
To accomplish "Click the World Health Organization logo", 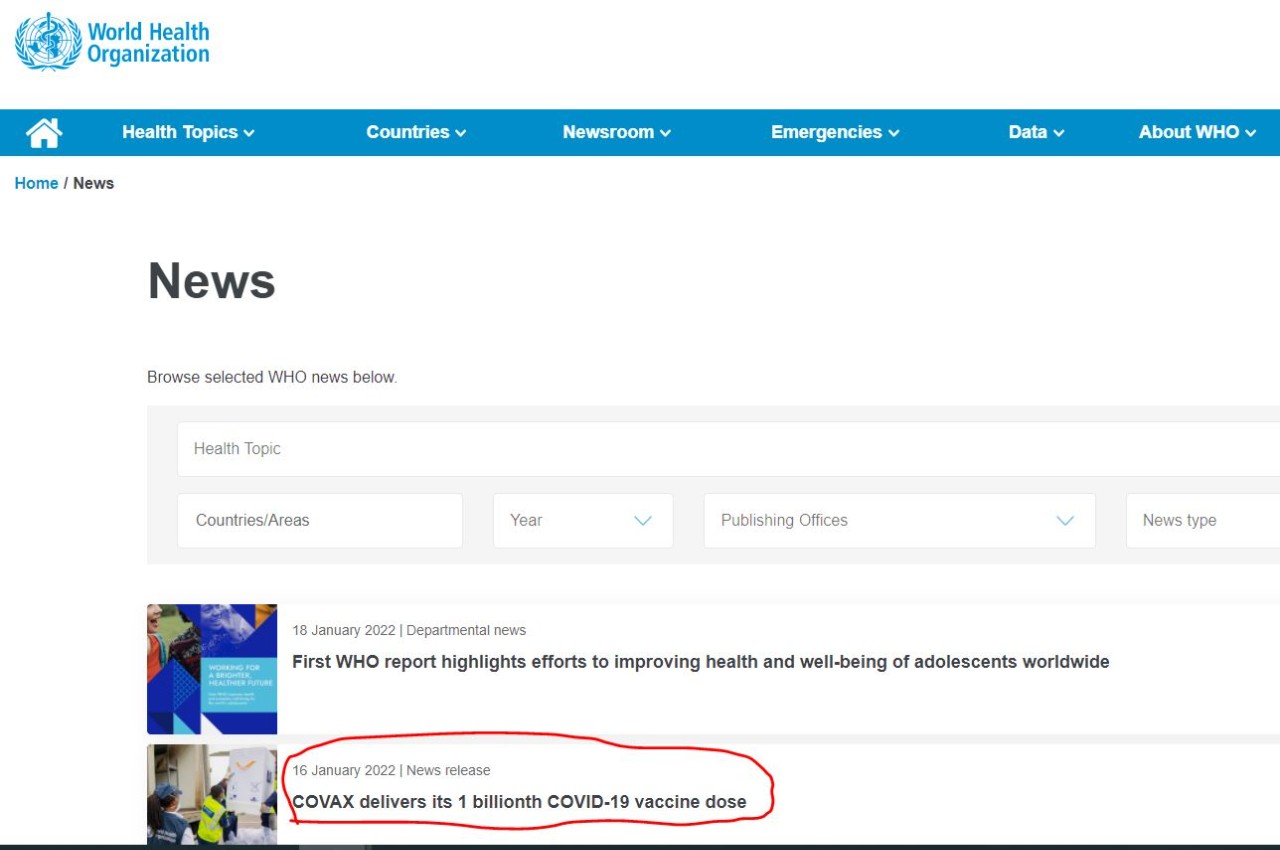I will click(x=112, y=42).
